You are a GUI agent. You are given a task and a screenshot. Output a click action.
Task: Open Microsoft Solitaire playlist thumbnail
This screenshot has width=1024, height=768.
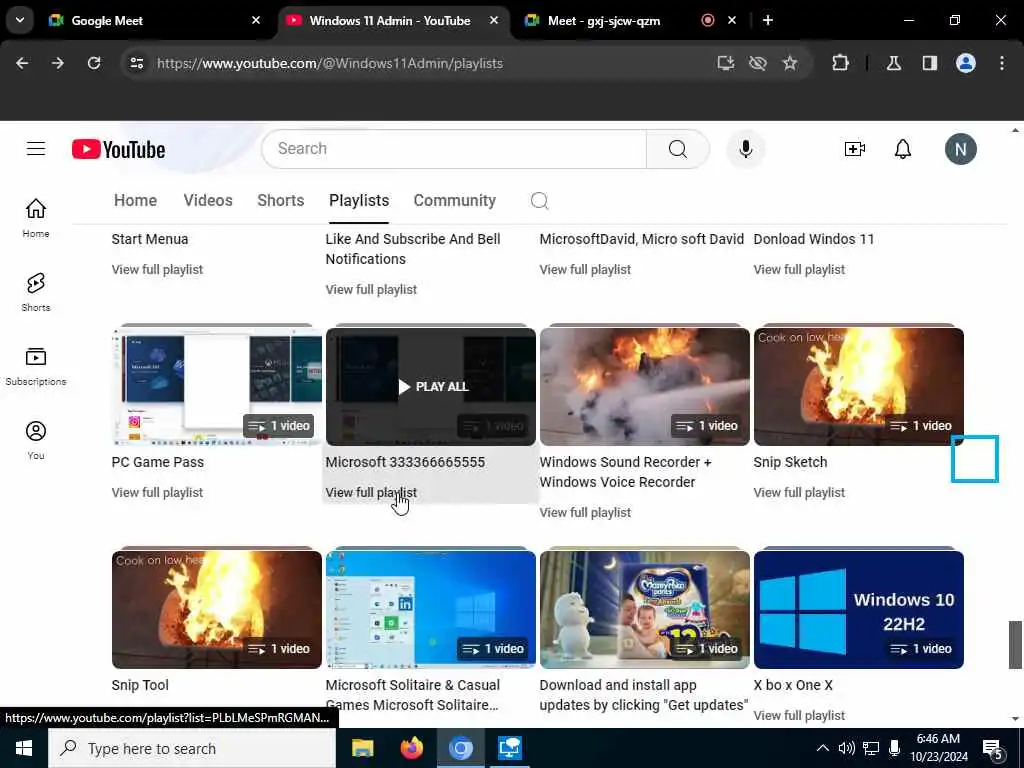(x=430, y=609)
